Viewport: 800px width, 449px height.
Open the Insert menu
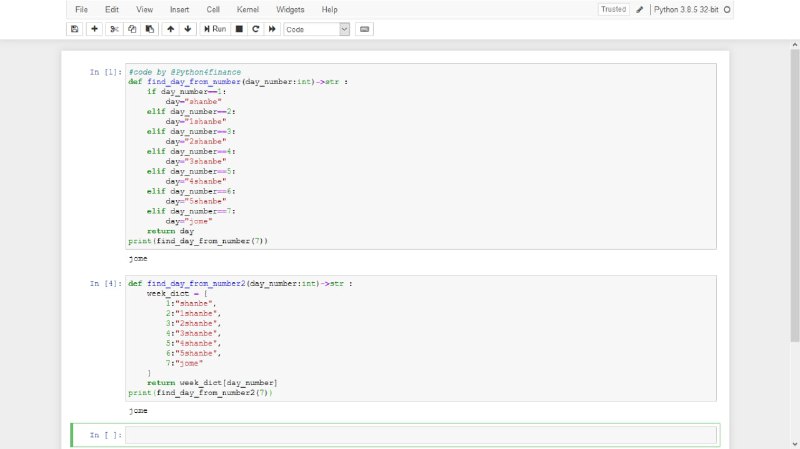coord(179,10)
